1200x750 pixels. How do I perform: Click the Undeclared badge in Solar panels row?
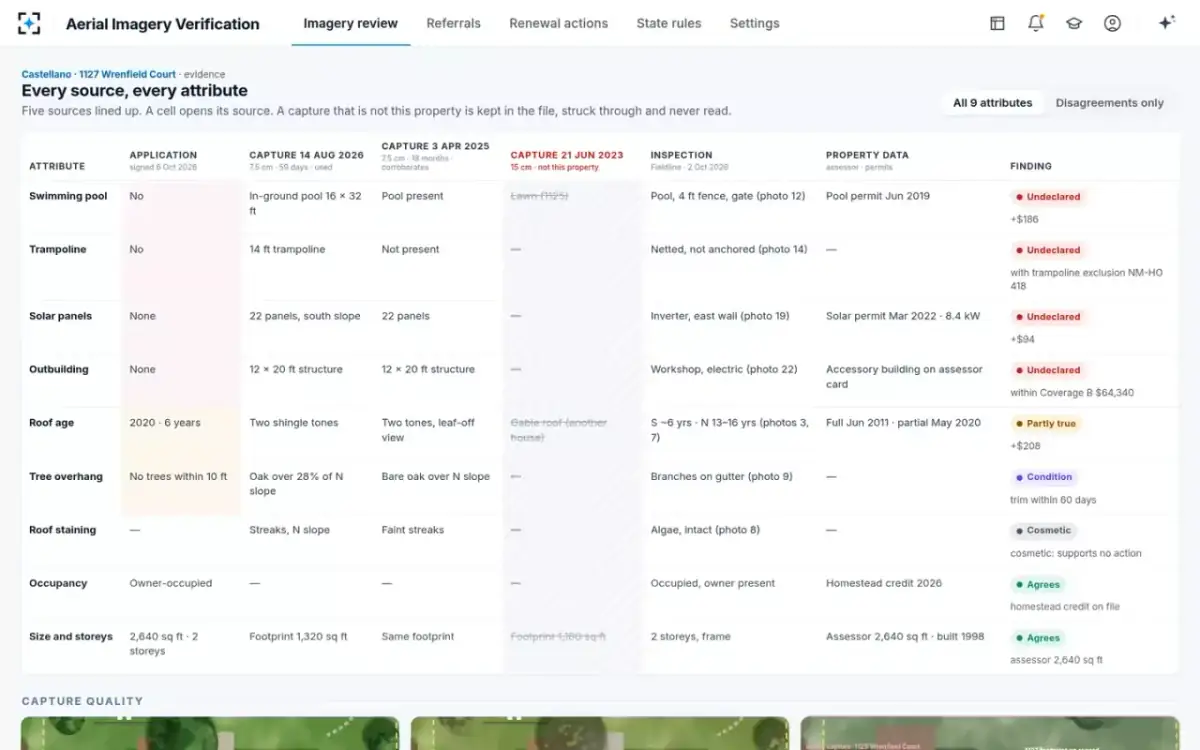tap(1046, 317)
